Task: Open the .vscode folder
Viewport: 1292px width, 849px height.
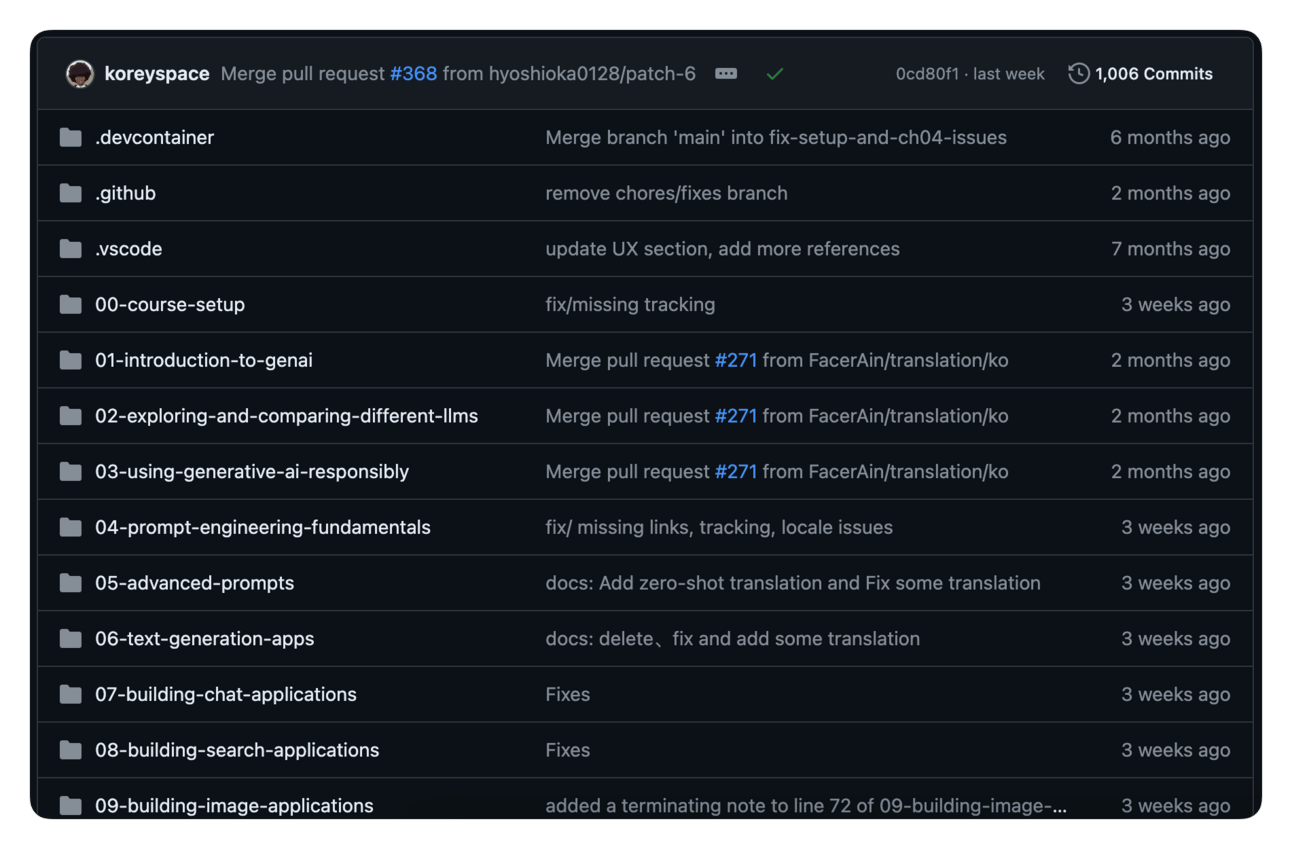Action: (128, 249)
